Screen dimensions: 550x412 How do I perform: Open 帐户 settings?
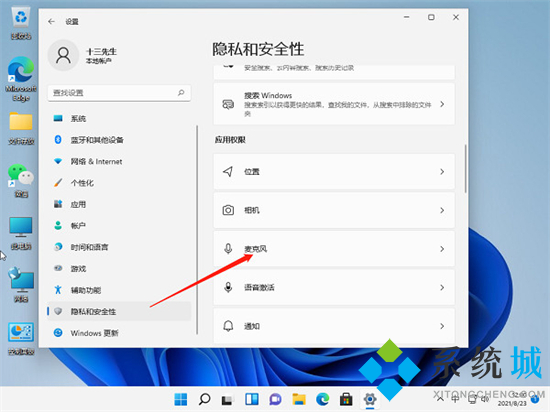click(x=119, y=225)
